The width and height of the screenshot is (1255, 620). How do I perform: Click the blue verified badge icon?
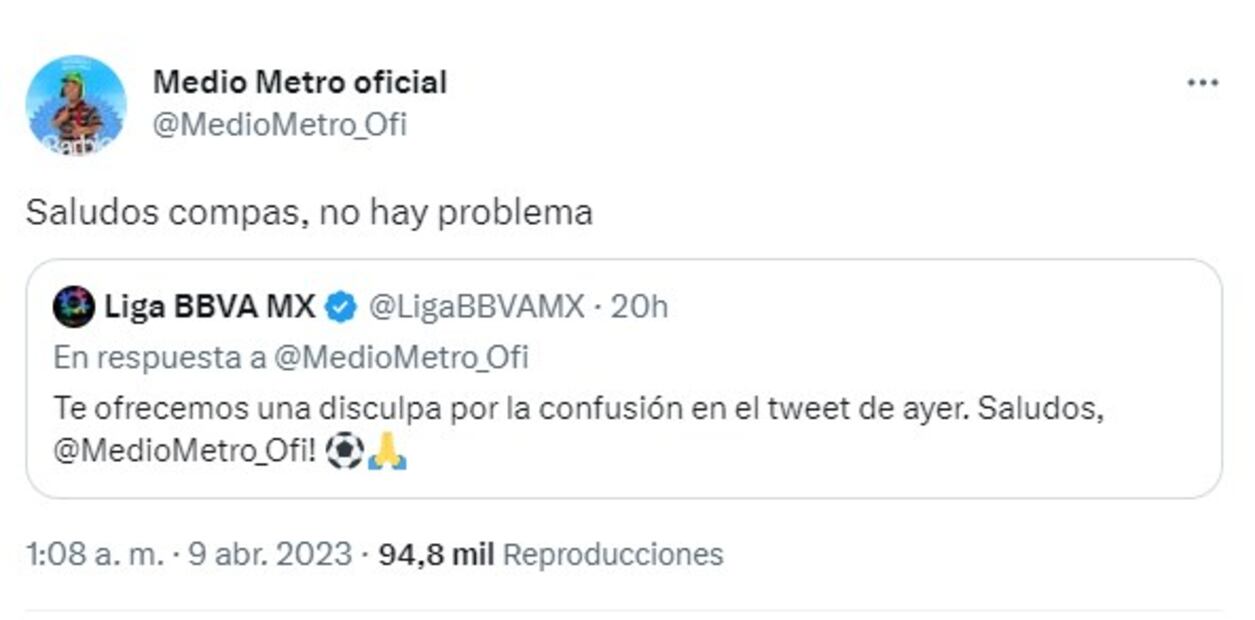(x=342, y=307)
